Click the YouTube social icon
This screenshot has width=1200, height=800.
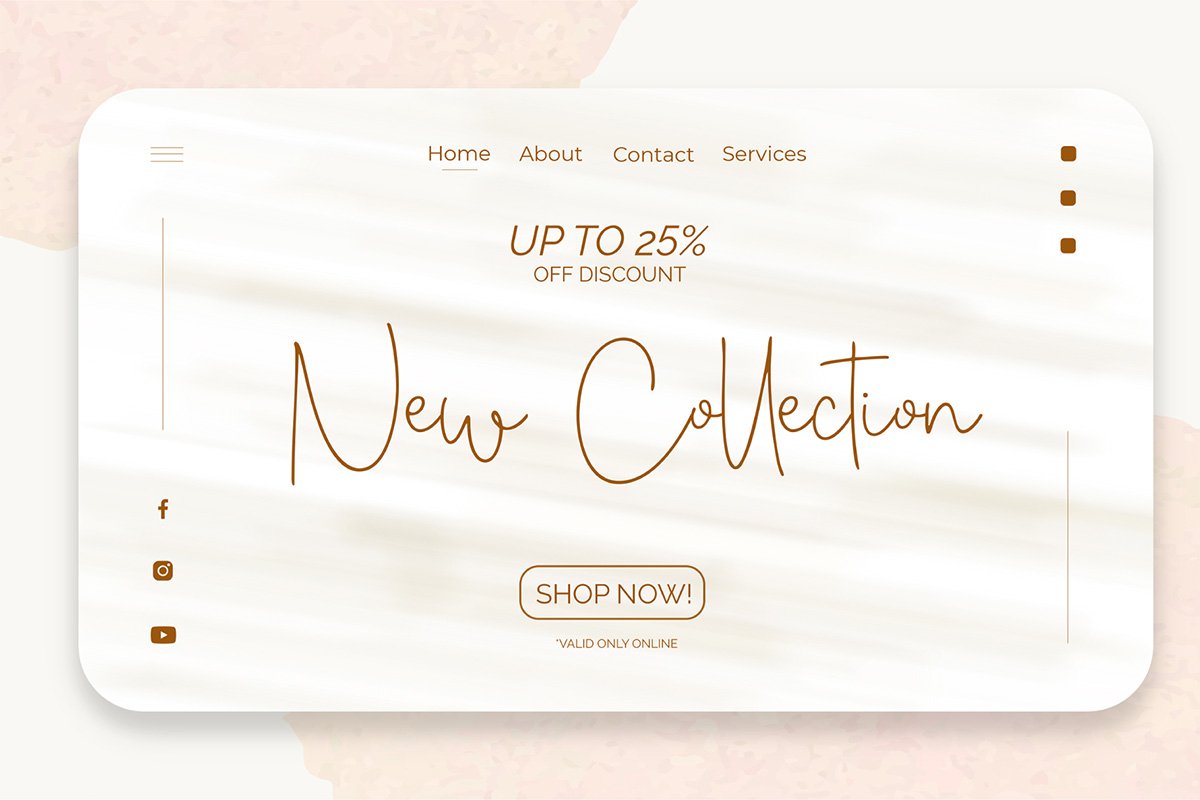click(x=163, y=635)
